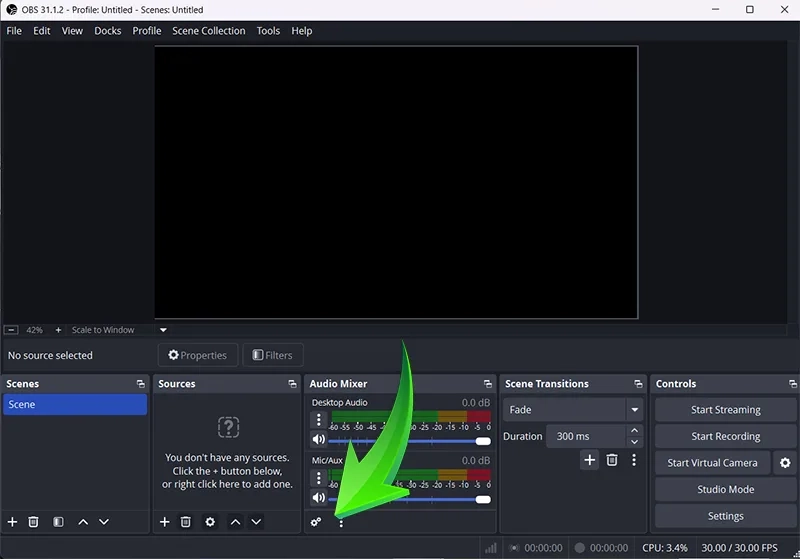Open scene filters icon in Scenes panel
This screenshot has width=800, height=559.
(58, 522)
